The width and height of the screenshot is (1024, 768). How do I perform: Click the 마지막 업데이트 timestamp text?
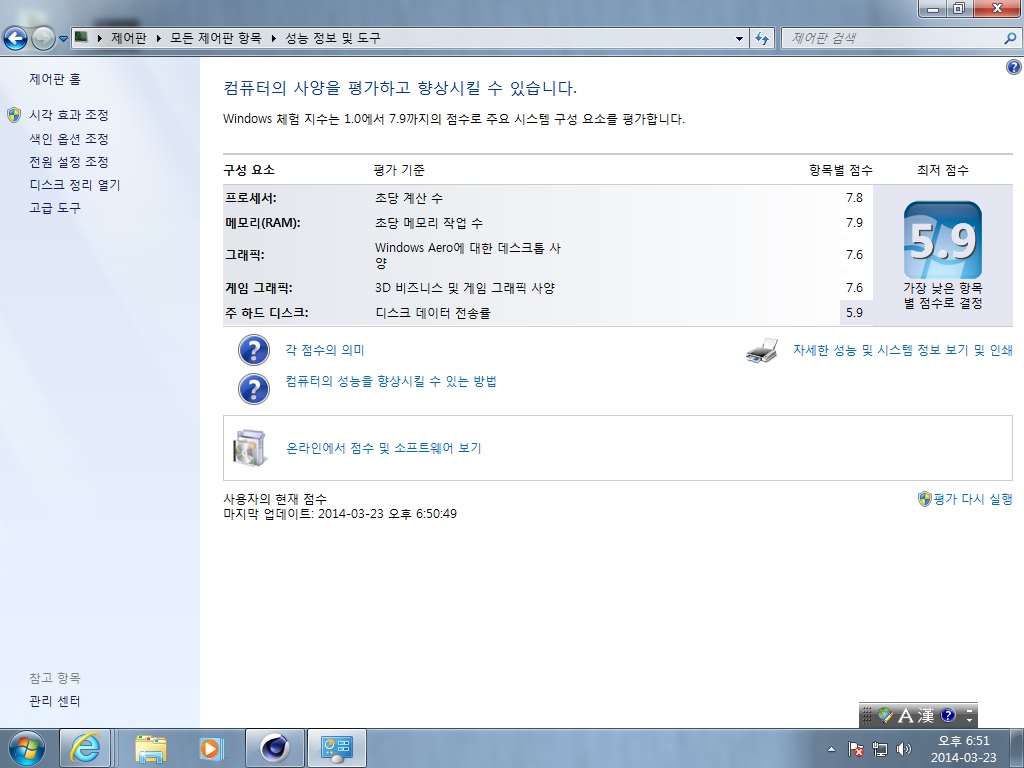[x=340, y=514]
